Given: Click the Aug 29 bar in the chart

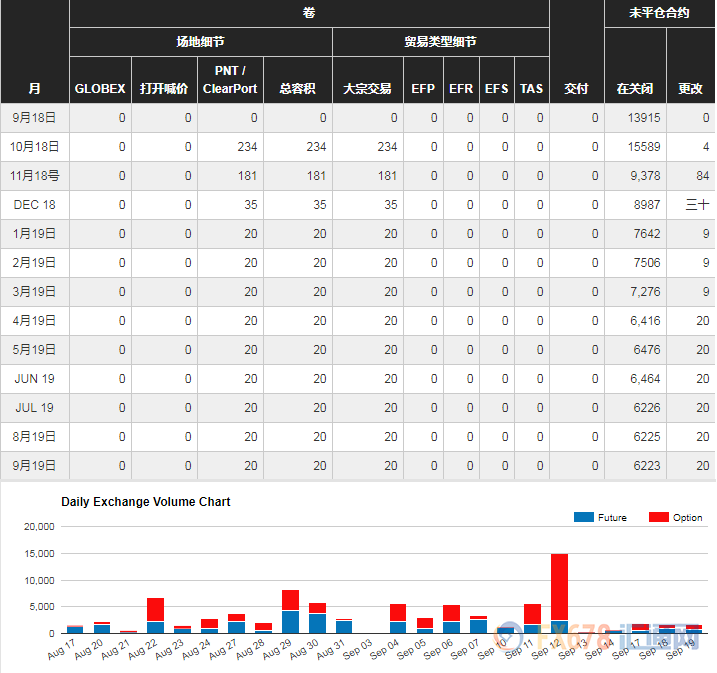Looking at the screenshot, I should (x=290, y=610).
